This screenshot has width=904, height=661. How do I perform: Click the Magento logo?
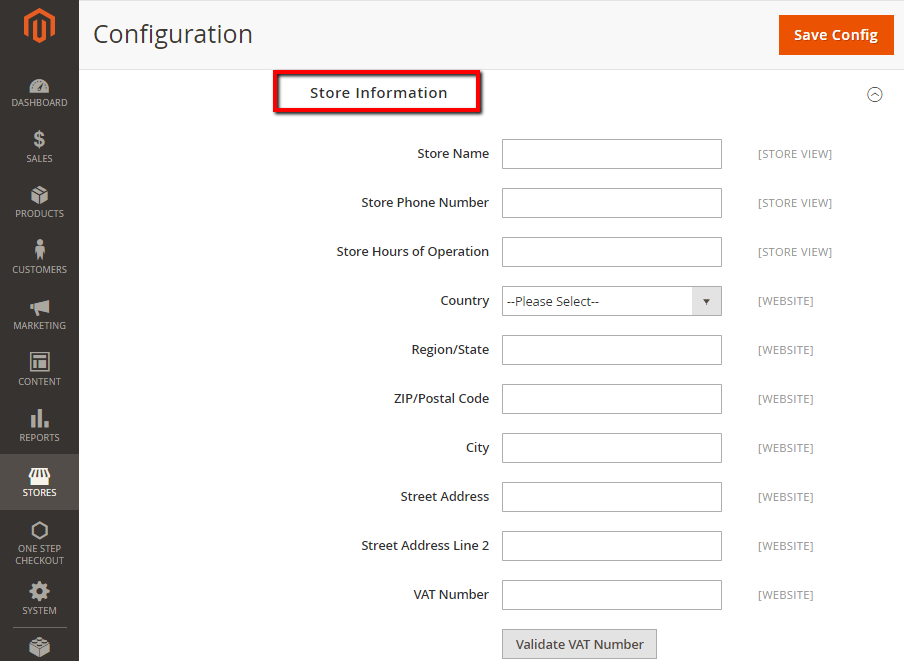[x=39, y=25]
